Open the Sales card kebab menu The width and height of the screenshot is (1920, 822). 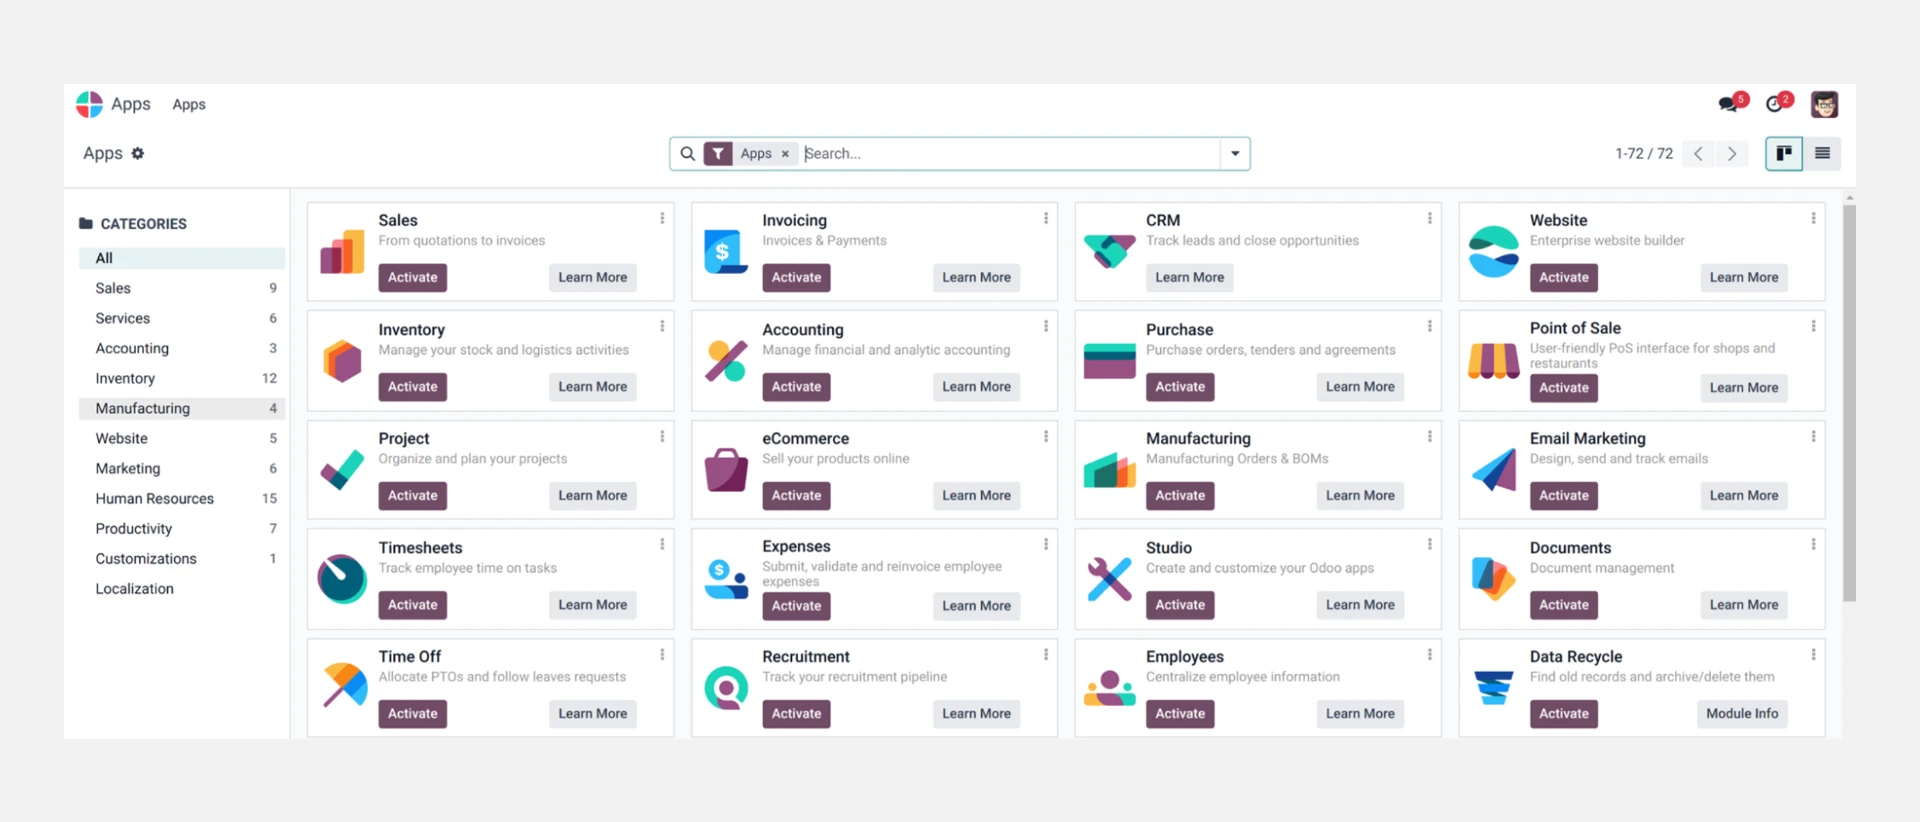[x=662, y=218]
